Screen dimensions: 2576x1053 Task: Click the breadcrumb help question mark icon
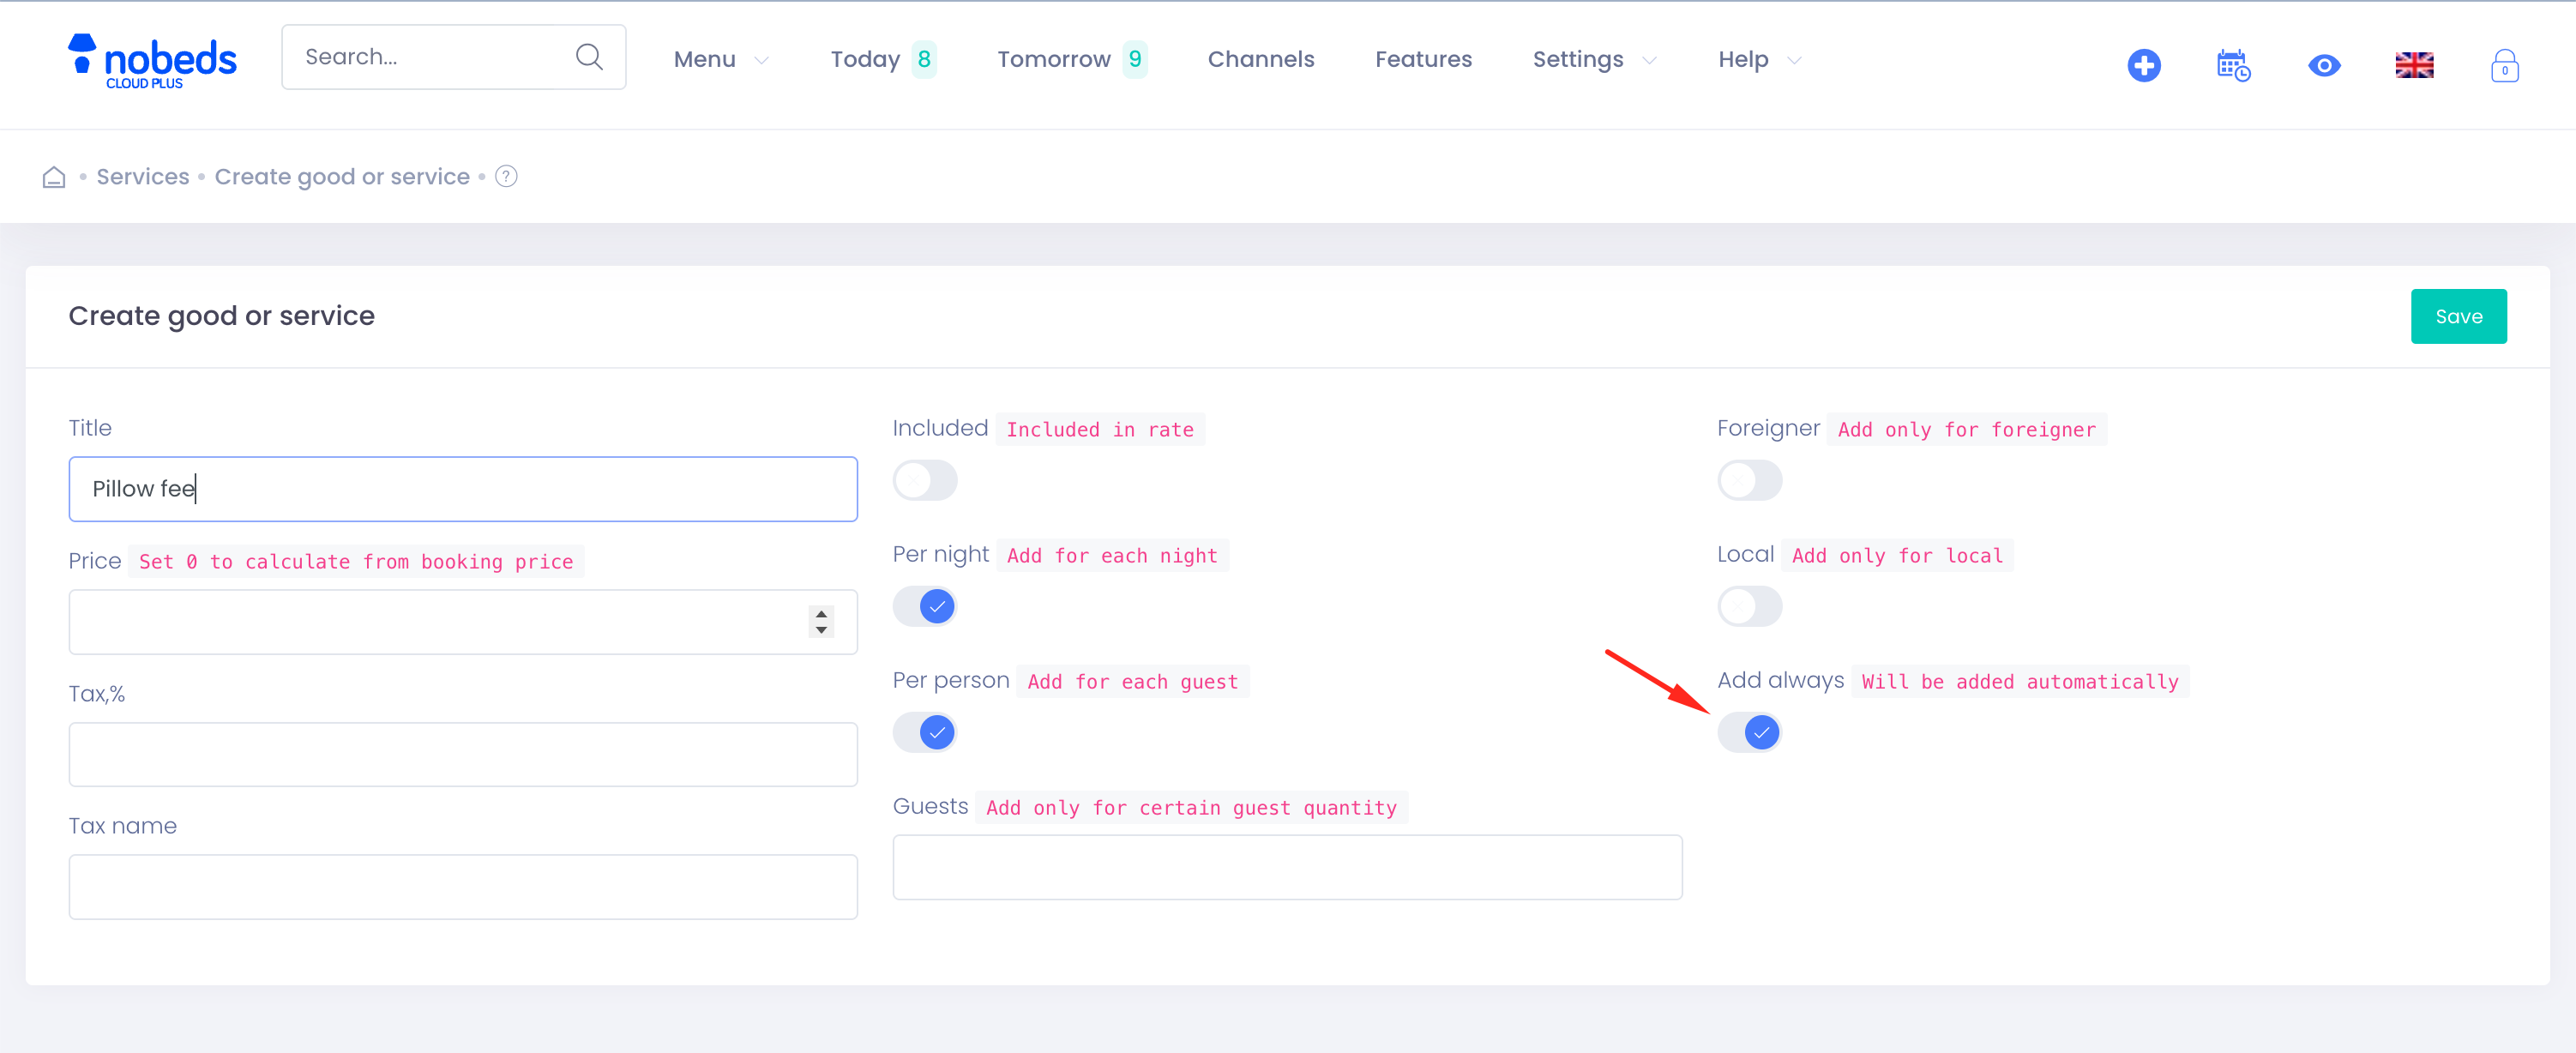click(x=506, y=176)
